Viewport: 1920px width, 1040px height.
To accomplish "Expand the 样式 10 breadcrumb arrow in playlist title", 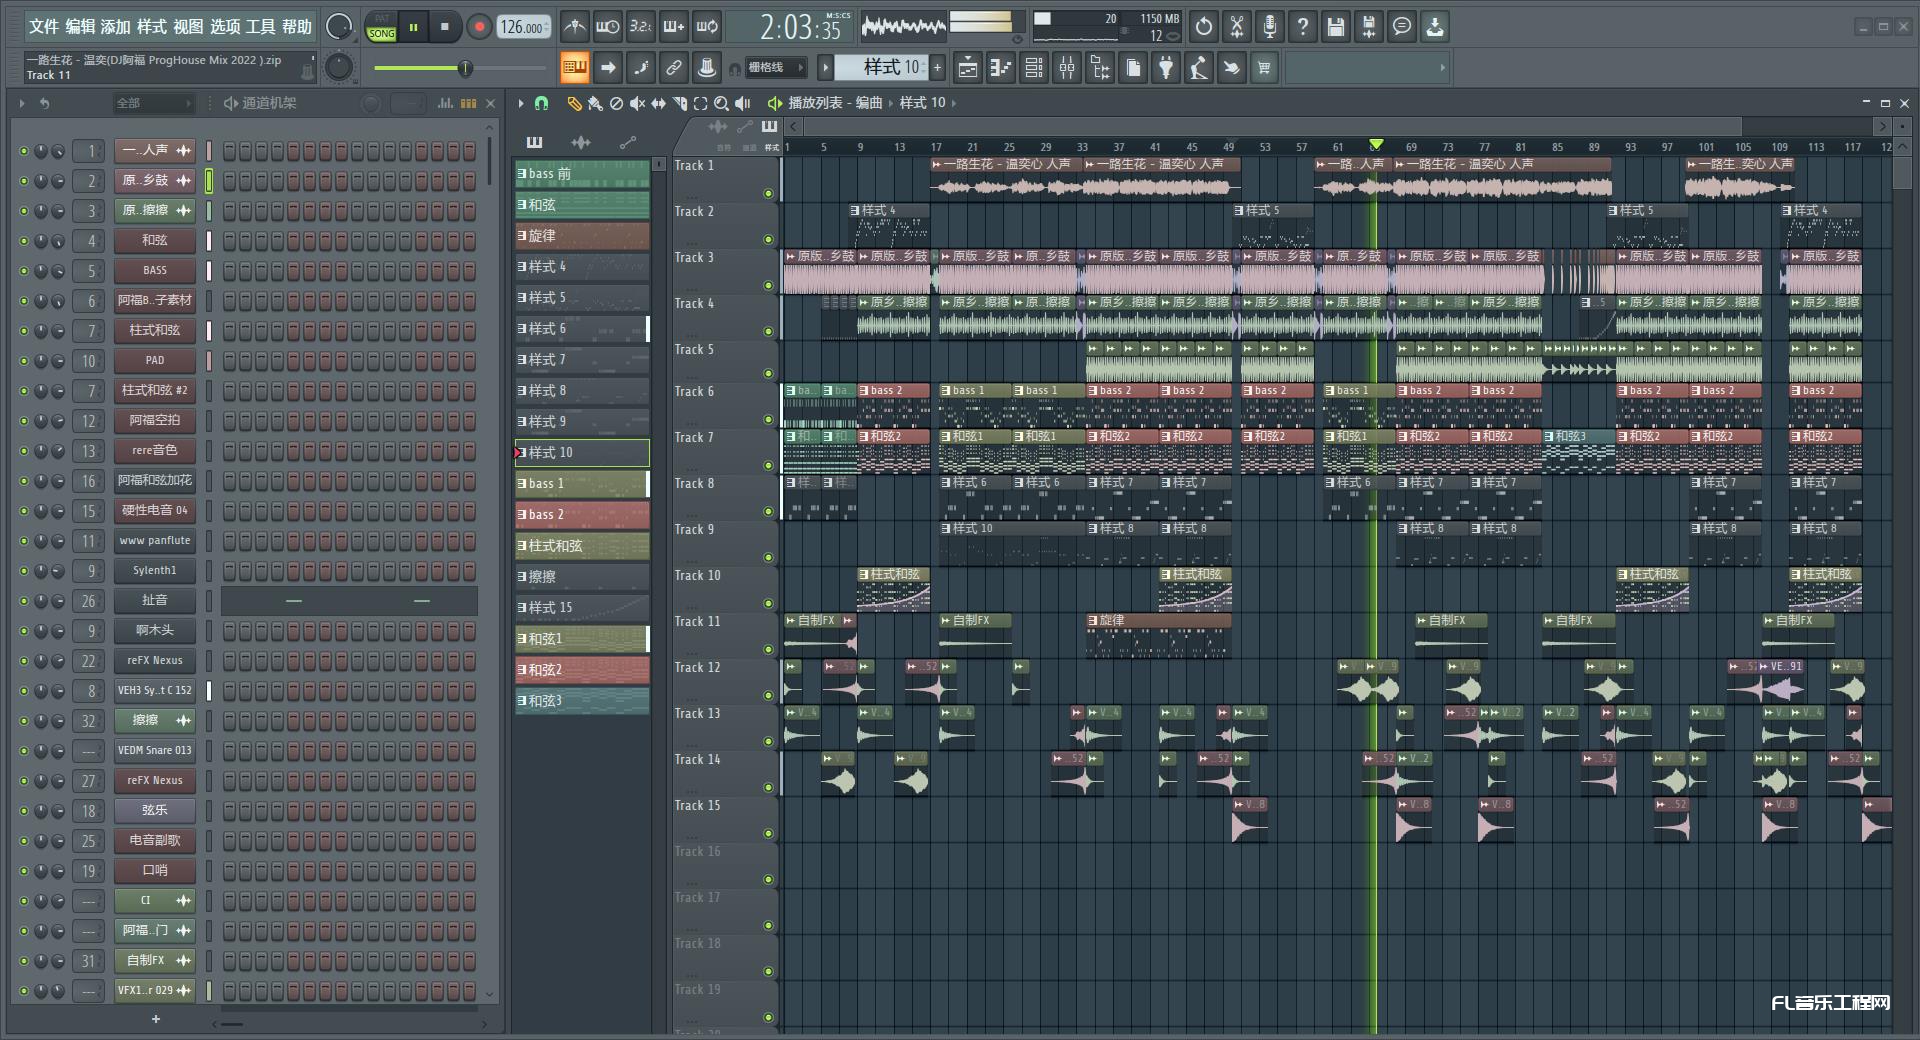I will [953, 103].
